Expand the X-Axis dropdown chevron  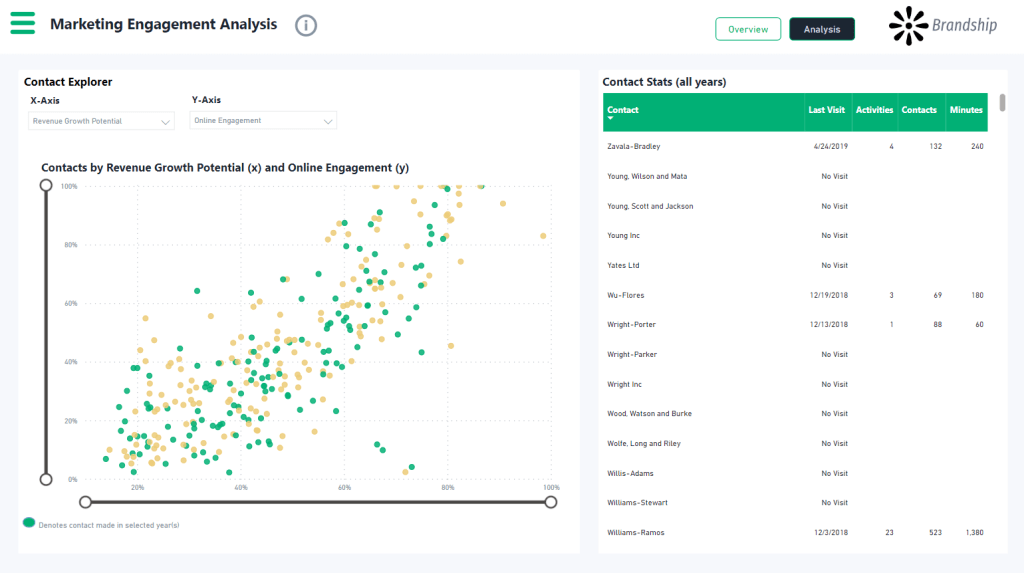pos(166,122)
